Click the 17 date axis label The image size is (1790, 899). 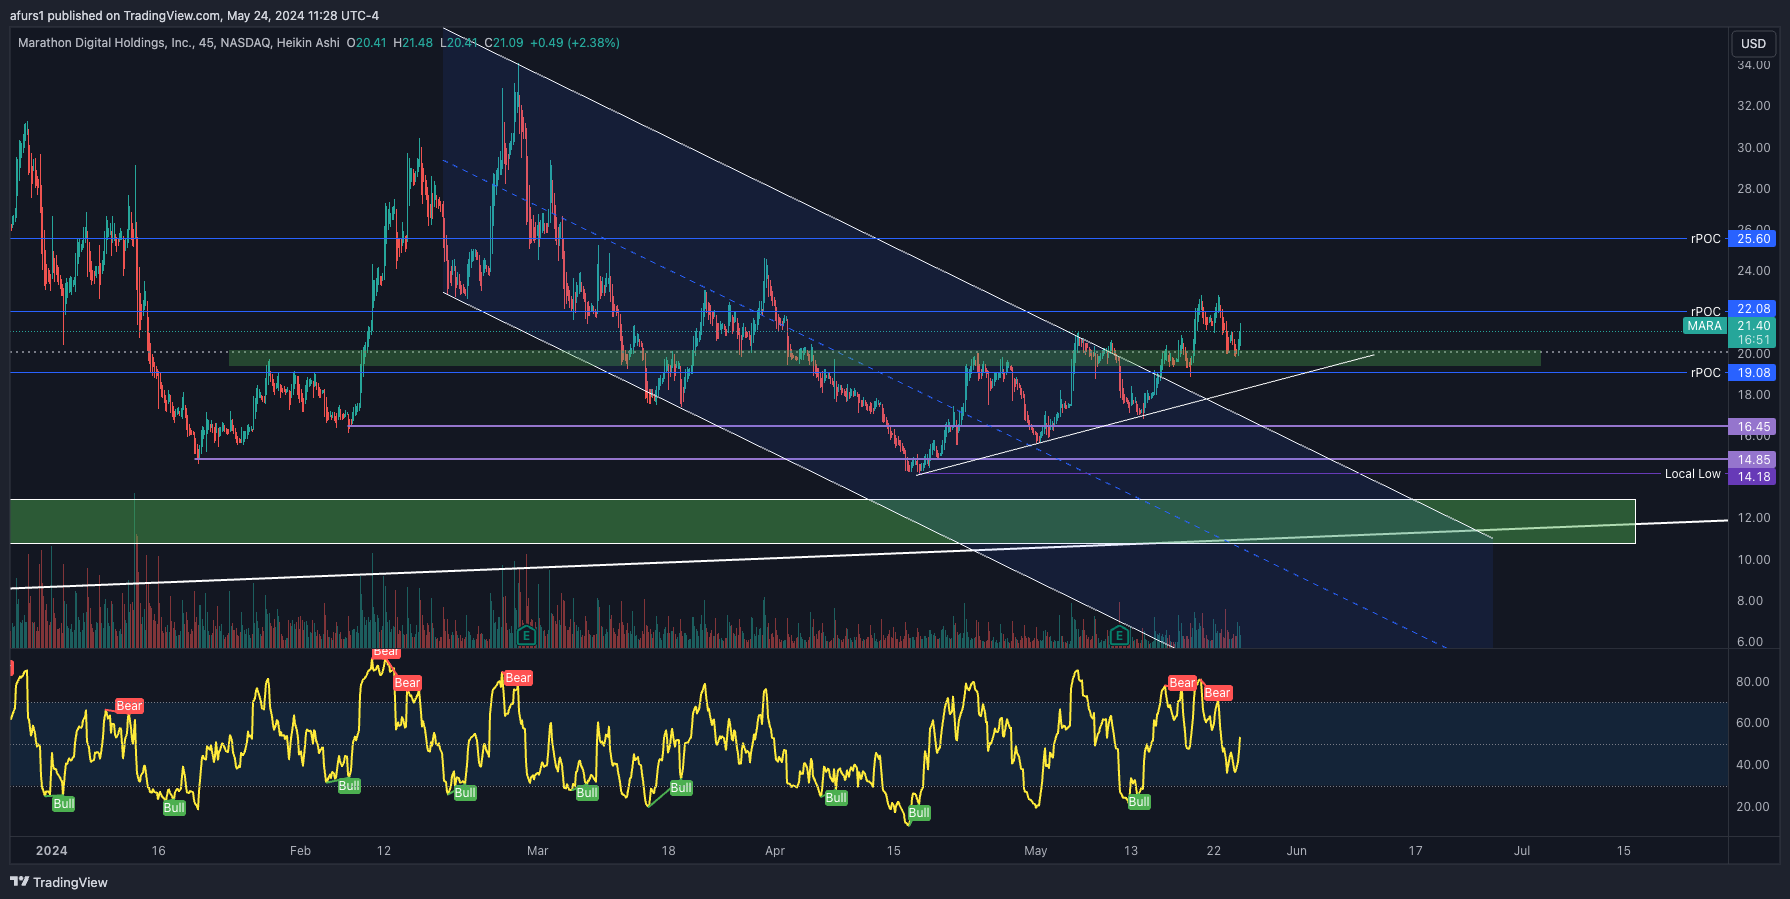coord(1416,851)
